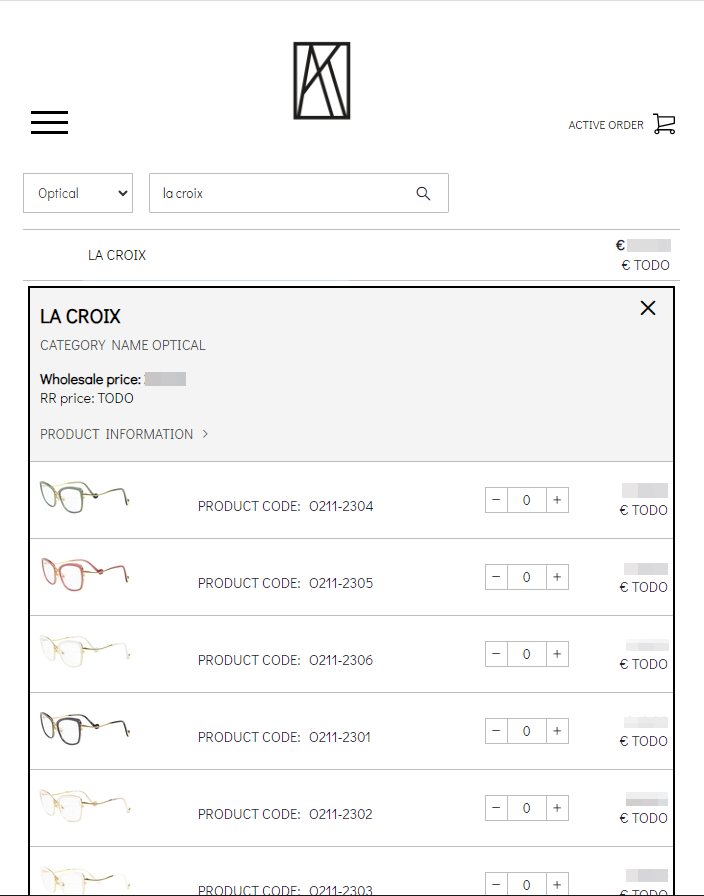The width and height of the screenshot is (704, 896).
Task: Expand the Product Information section
Action: 124,434
